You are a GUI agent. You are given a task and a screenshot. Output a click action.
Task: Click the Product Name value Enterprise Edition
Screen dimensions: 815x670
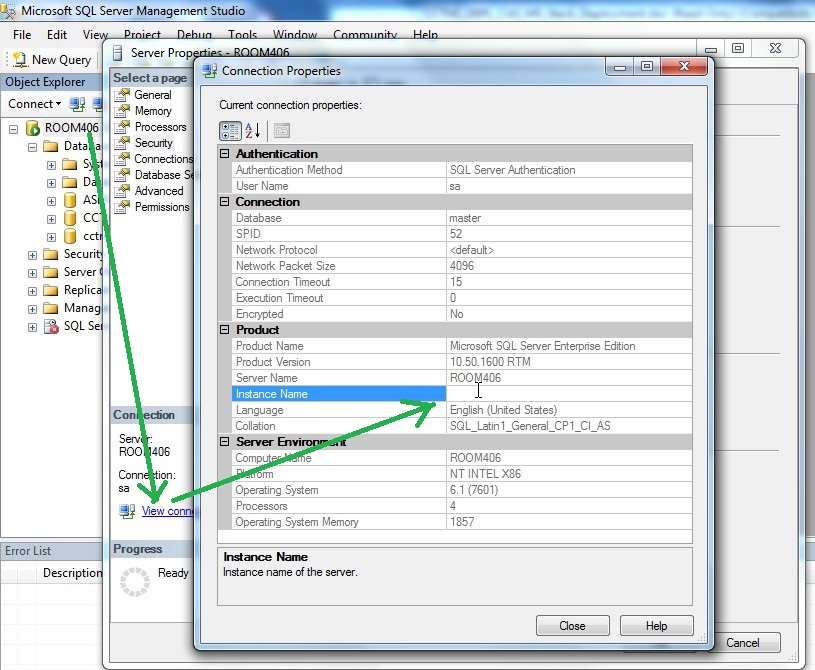[x=543, y=346]
